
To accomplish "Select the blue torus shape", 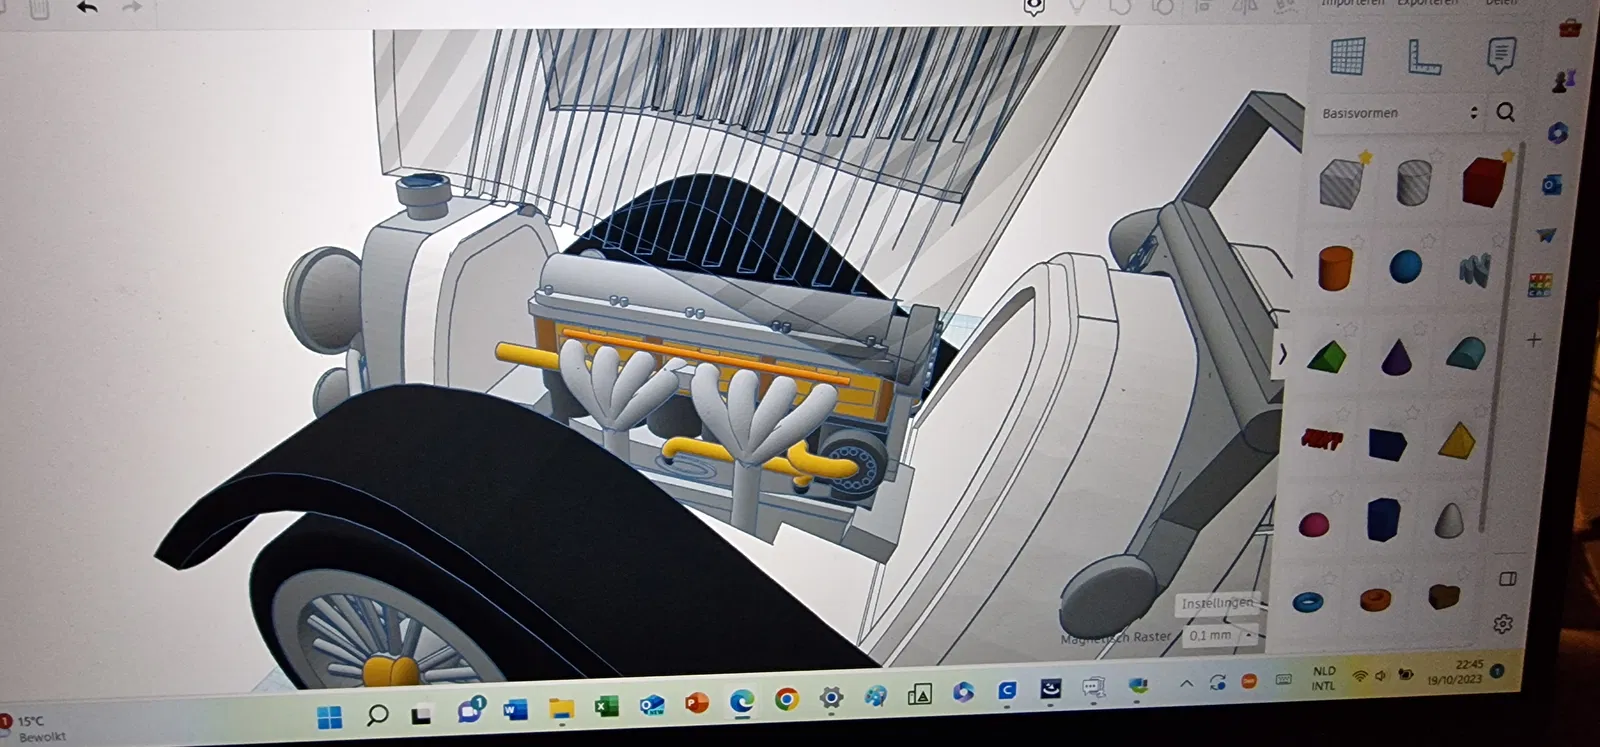I will [1308, 602].
